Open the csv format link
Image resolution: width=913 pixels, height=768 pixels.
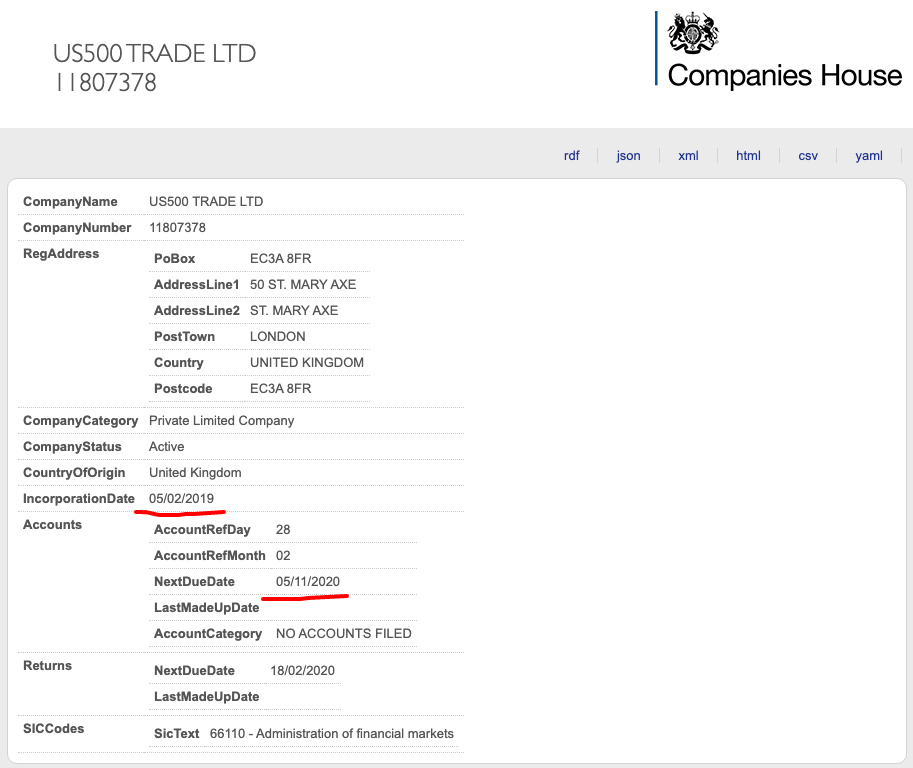coord(808,155)
